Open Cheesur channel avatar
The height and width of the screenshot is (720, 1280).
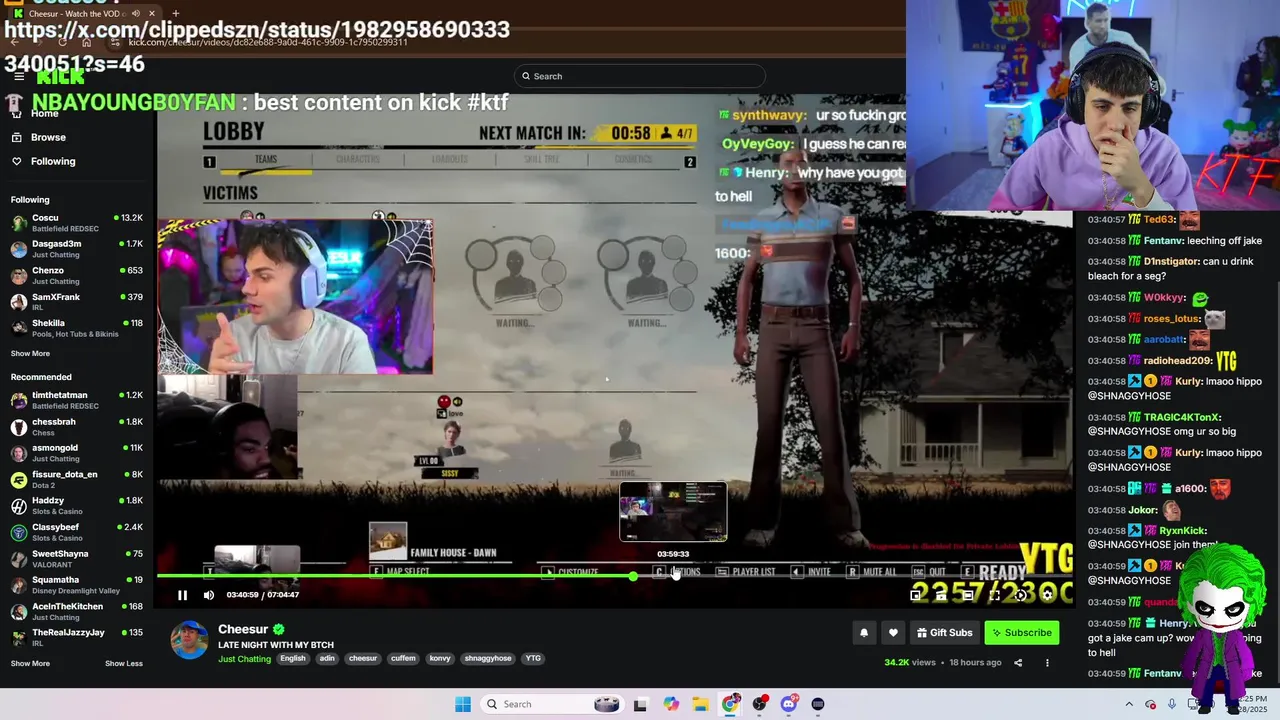189,640
